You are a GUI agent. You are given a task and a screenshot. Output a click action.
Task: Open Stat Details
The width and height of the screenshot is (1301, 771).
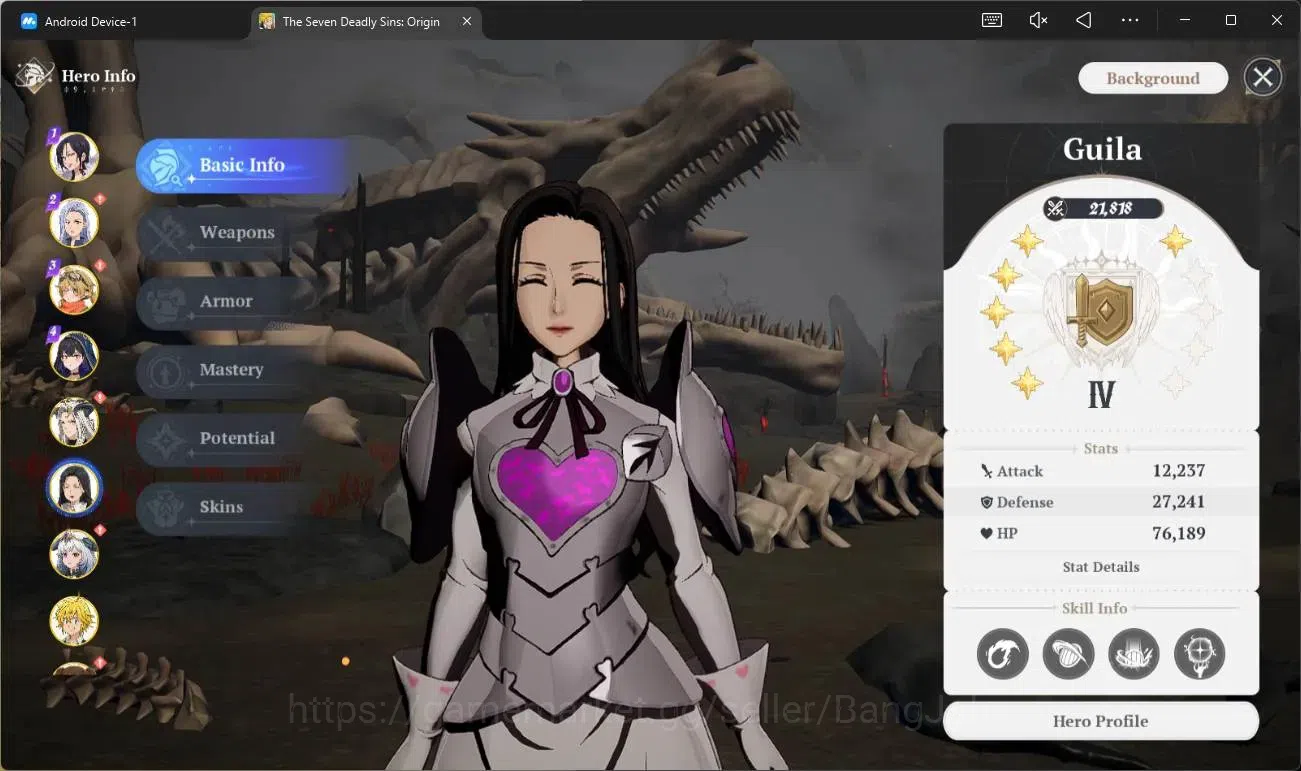[x=1101, y=567]
